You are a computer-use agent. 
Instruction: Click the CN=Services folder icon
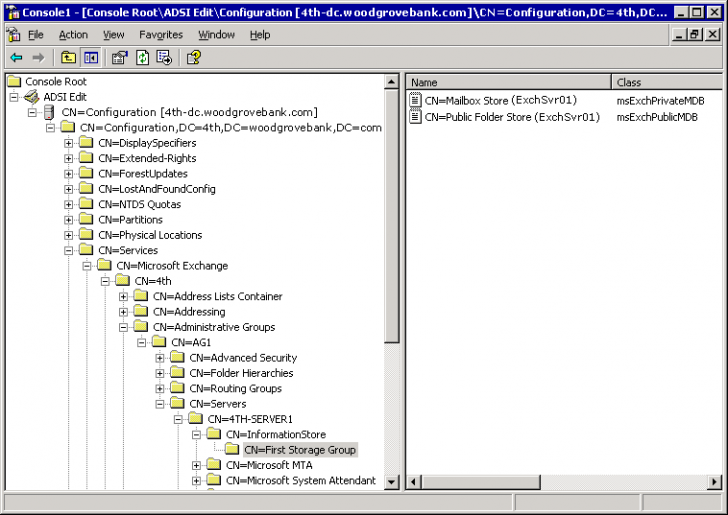tap(86, 250)
